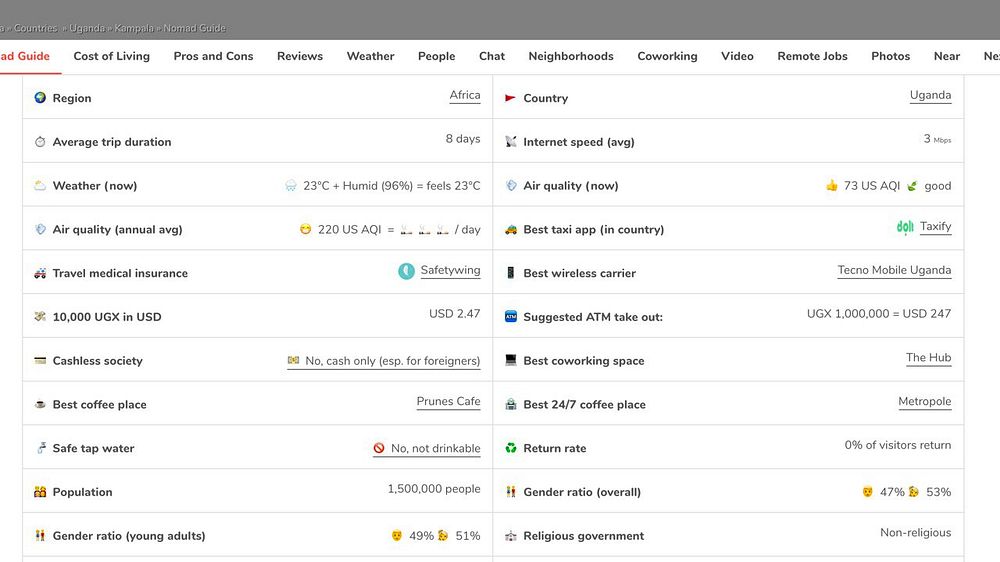The image size is (1000, 562).
Task: Switch to the Neighborhoods tab
Action: tap(571, 56)
